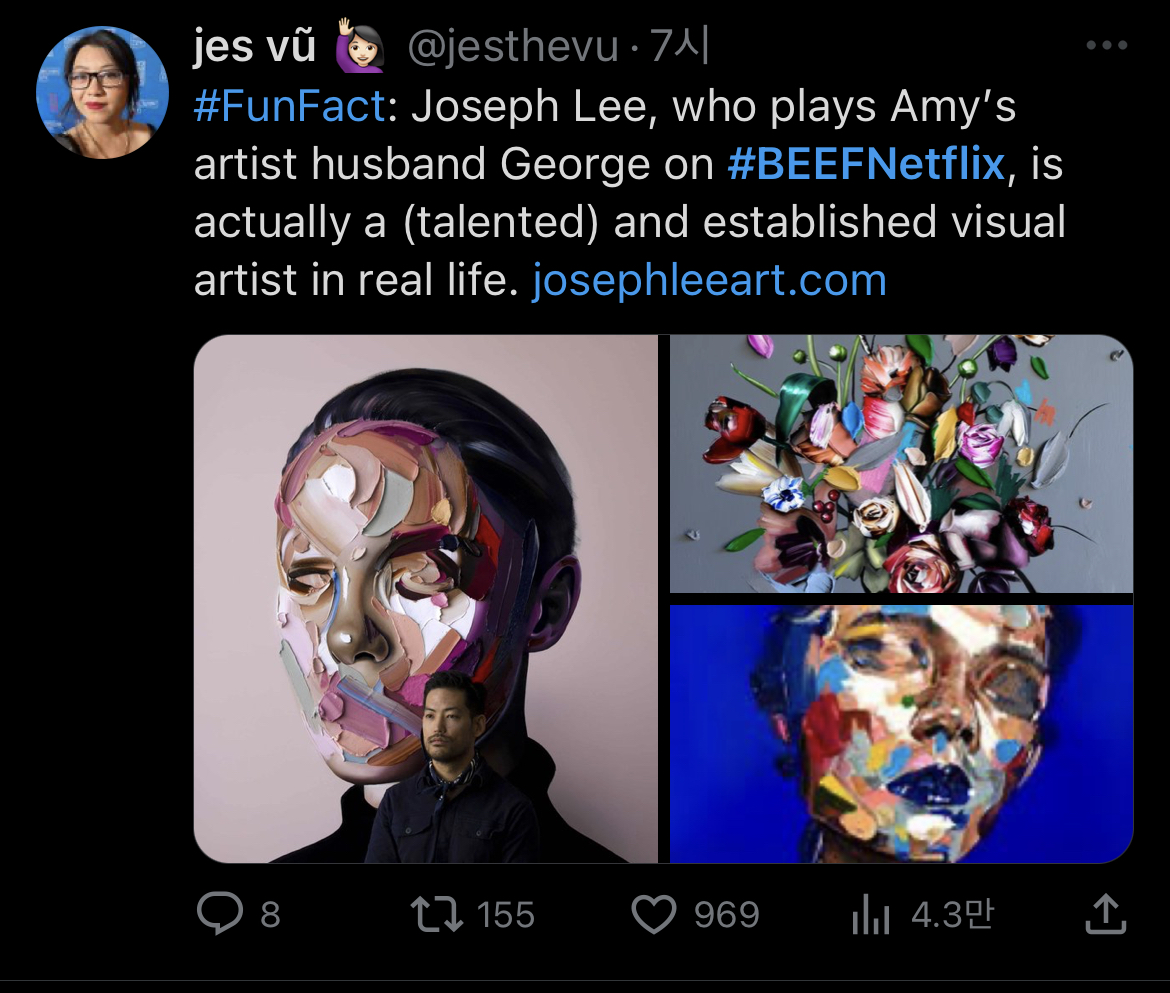
Task: Click the reply count 8
Action: (x=270, y=914)
